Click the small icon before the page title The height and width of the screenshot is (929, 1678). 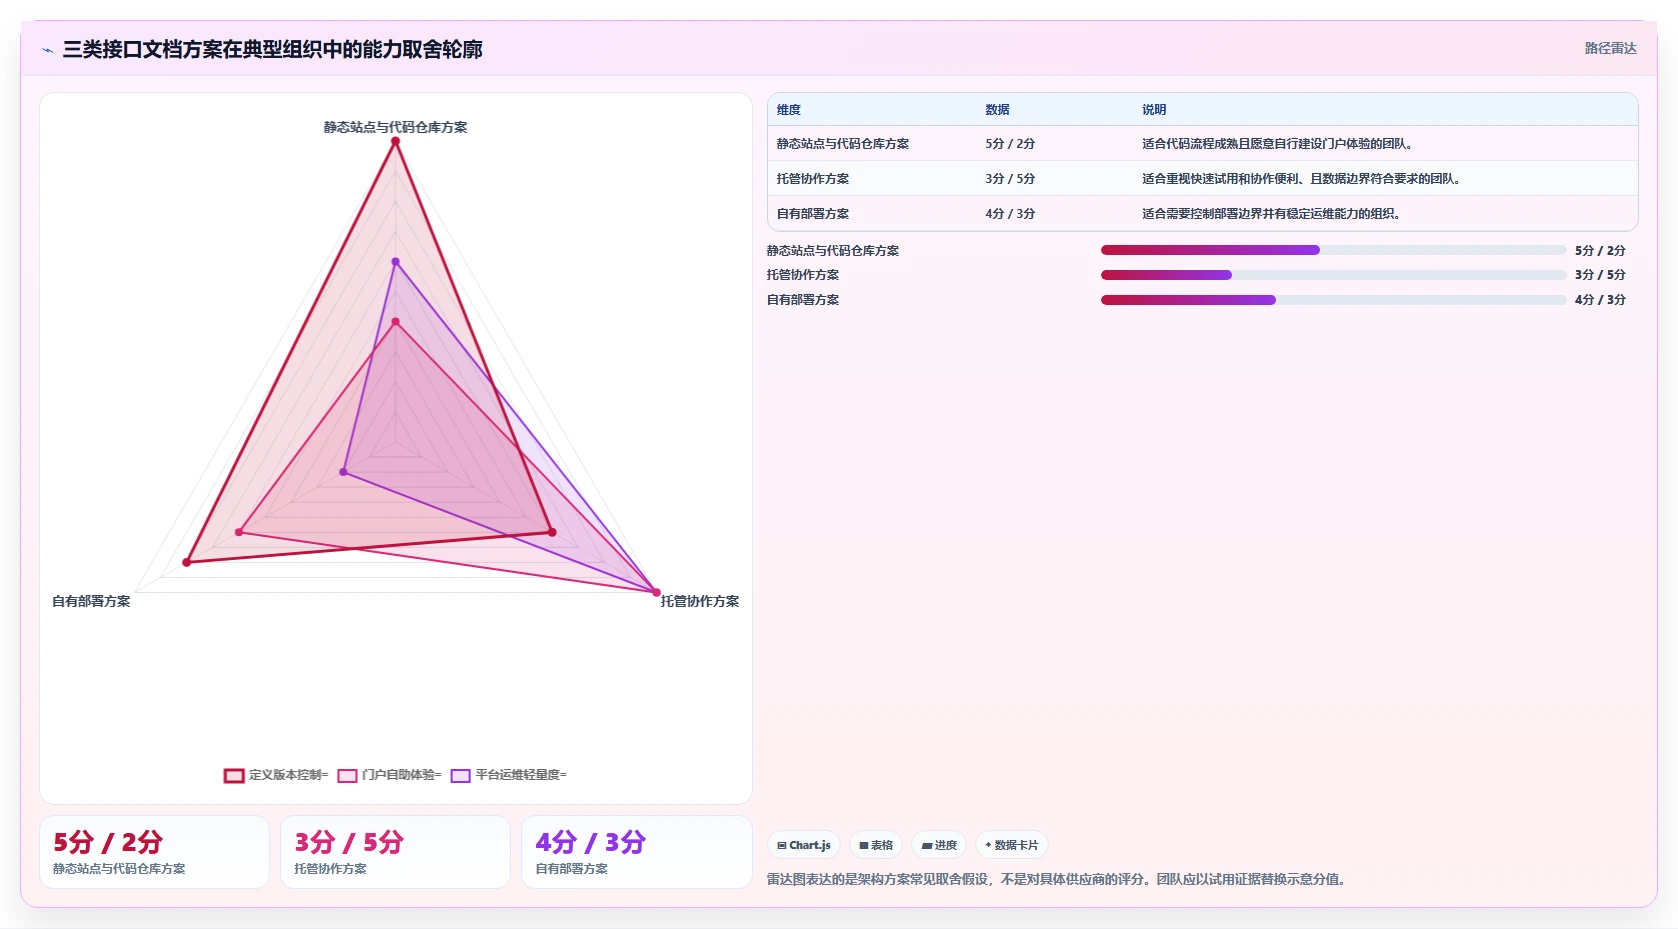click(x=47, y=50)
